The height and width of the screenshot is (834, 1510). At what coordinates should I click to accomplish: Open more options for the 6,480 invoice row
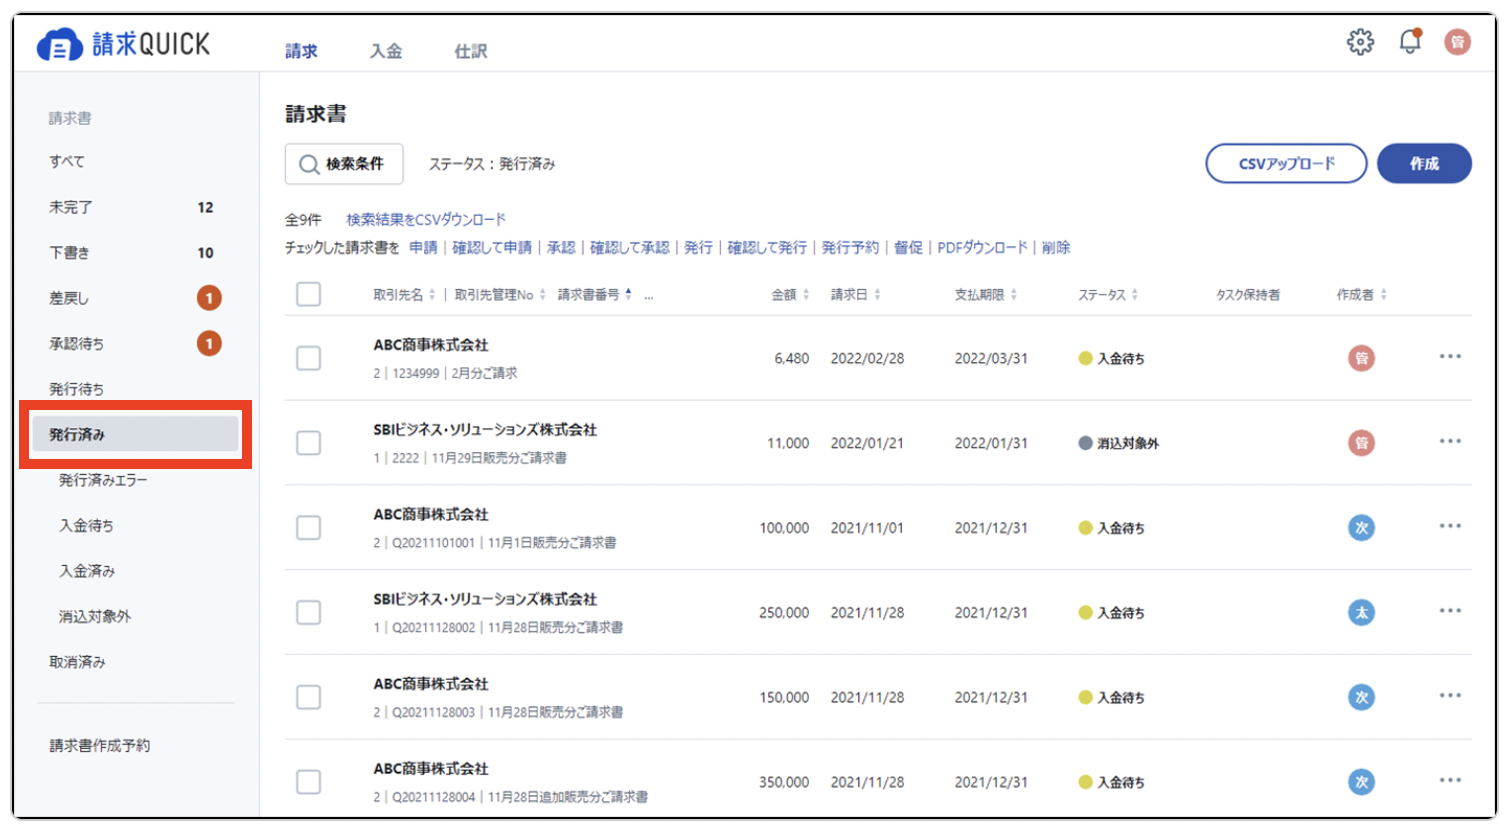pos(1450,357)
